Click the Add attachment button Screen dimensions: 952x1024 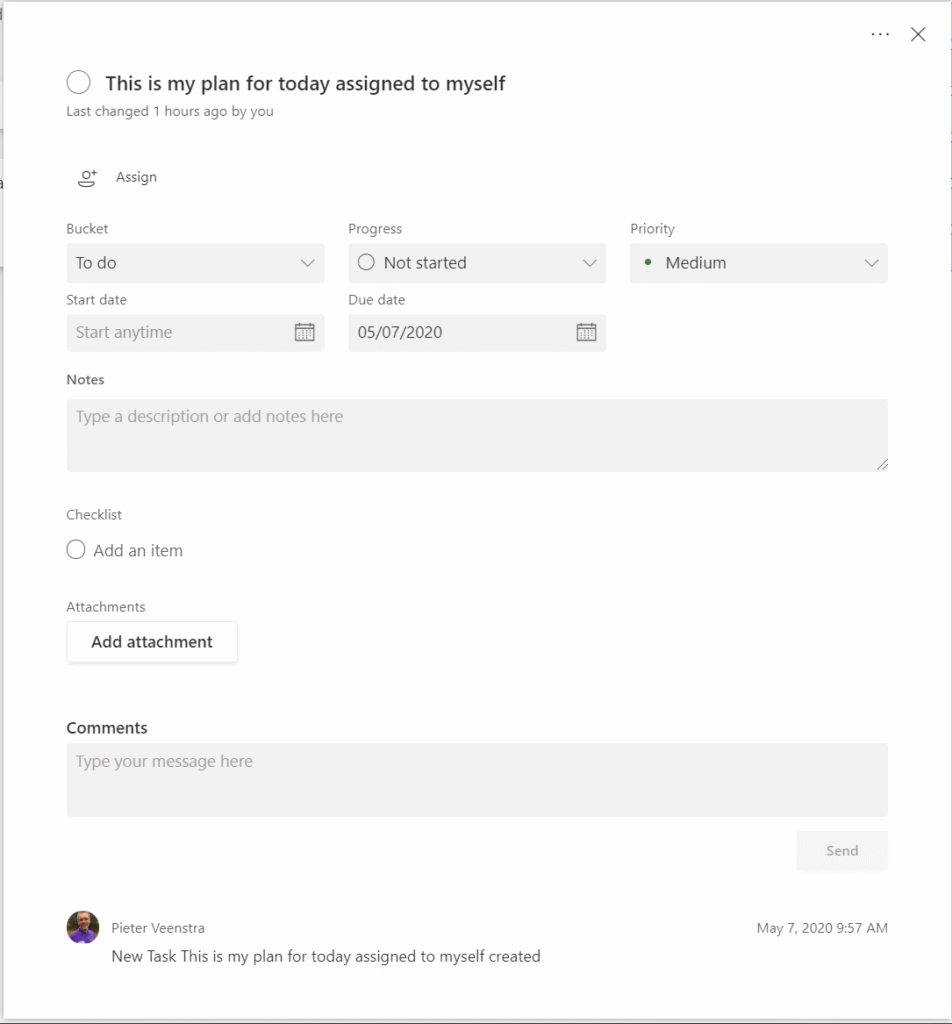click(152, 642)
